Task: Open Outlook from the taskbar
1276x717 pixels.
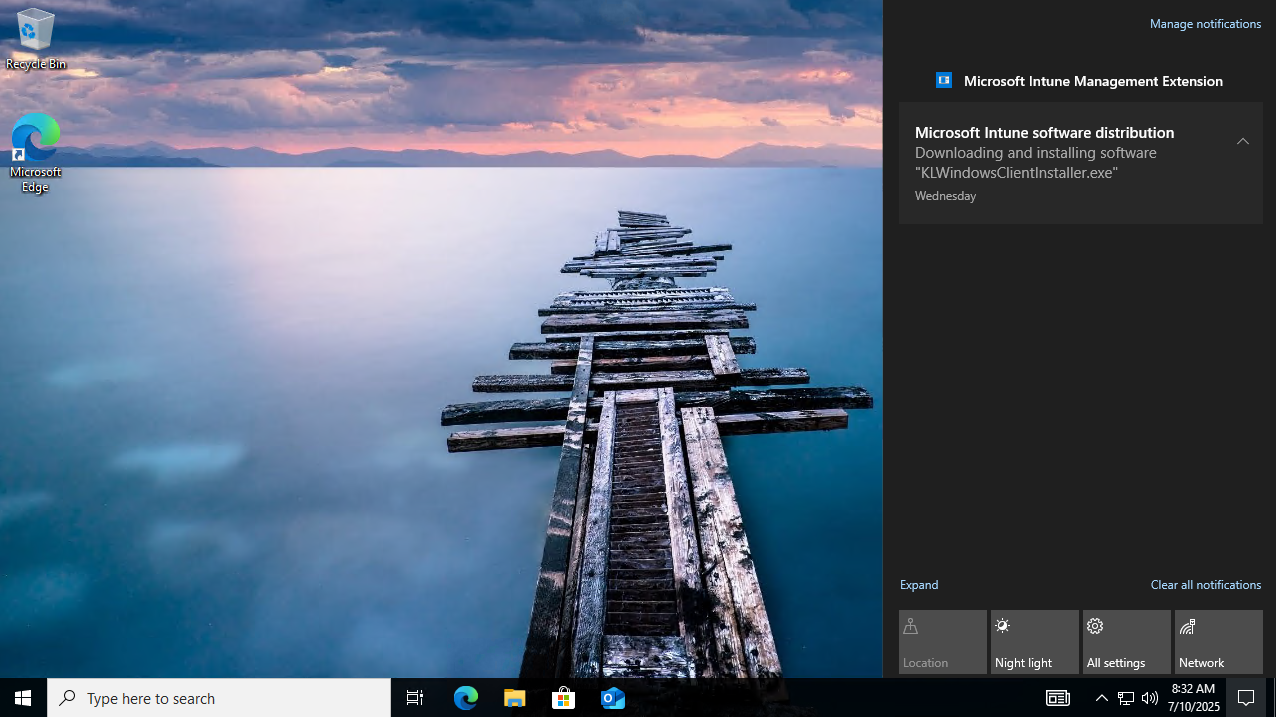Action: click(613, 698)
